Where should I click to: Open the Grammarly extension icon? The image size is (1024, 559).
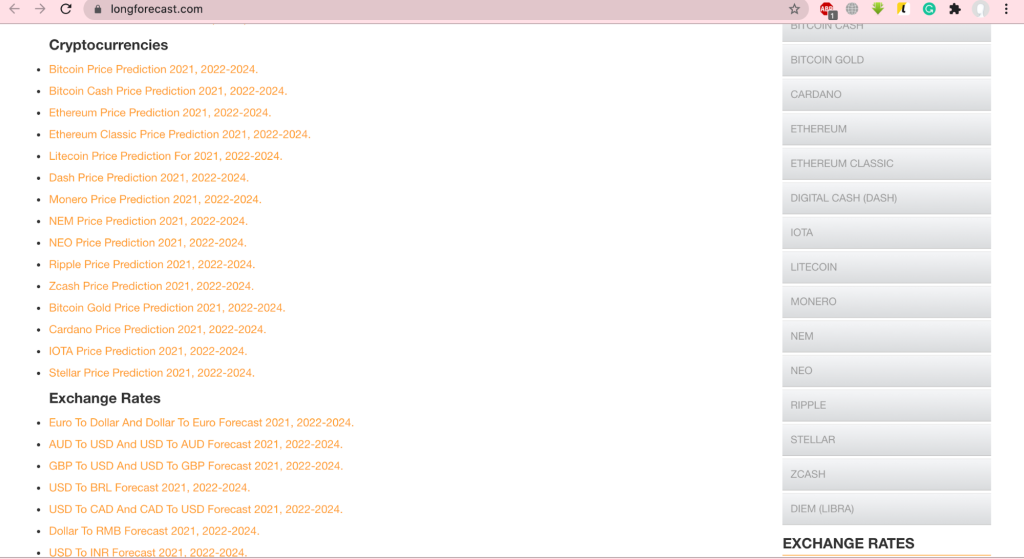929,9
